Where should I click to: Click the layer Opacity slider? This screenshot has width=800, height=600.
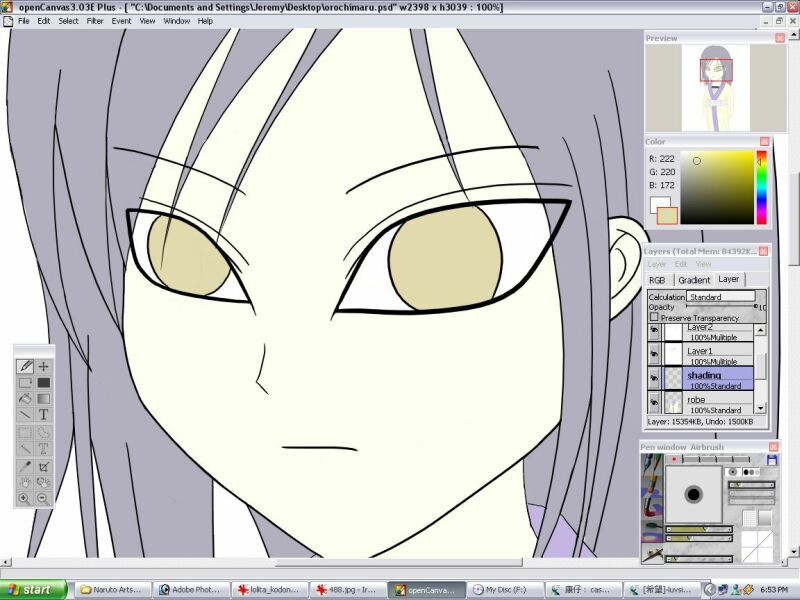(x=721, y=306)
